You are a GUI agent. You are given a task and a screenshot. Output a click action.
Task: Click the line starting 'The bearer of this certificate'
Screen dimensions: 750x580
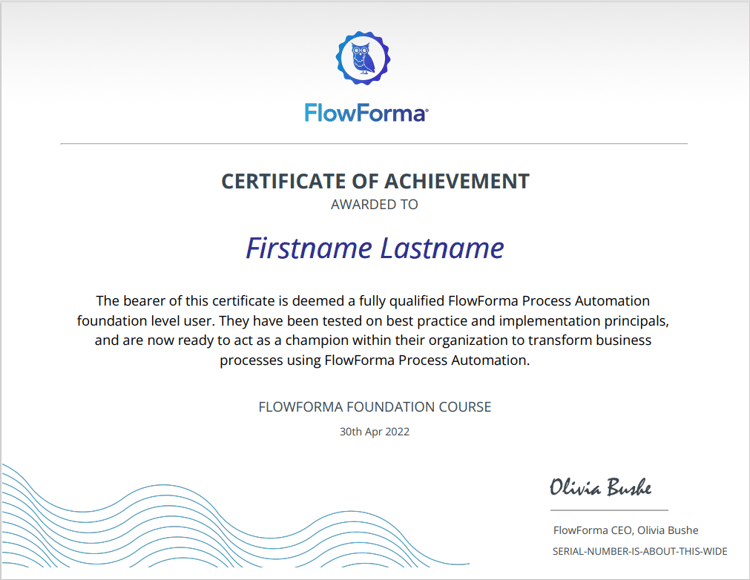(x=373, y=301)
